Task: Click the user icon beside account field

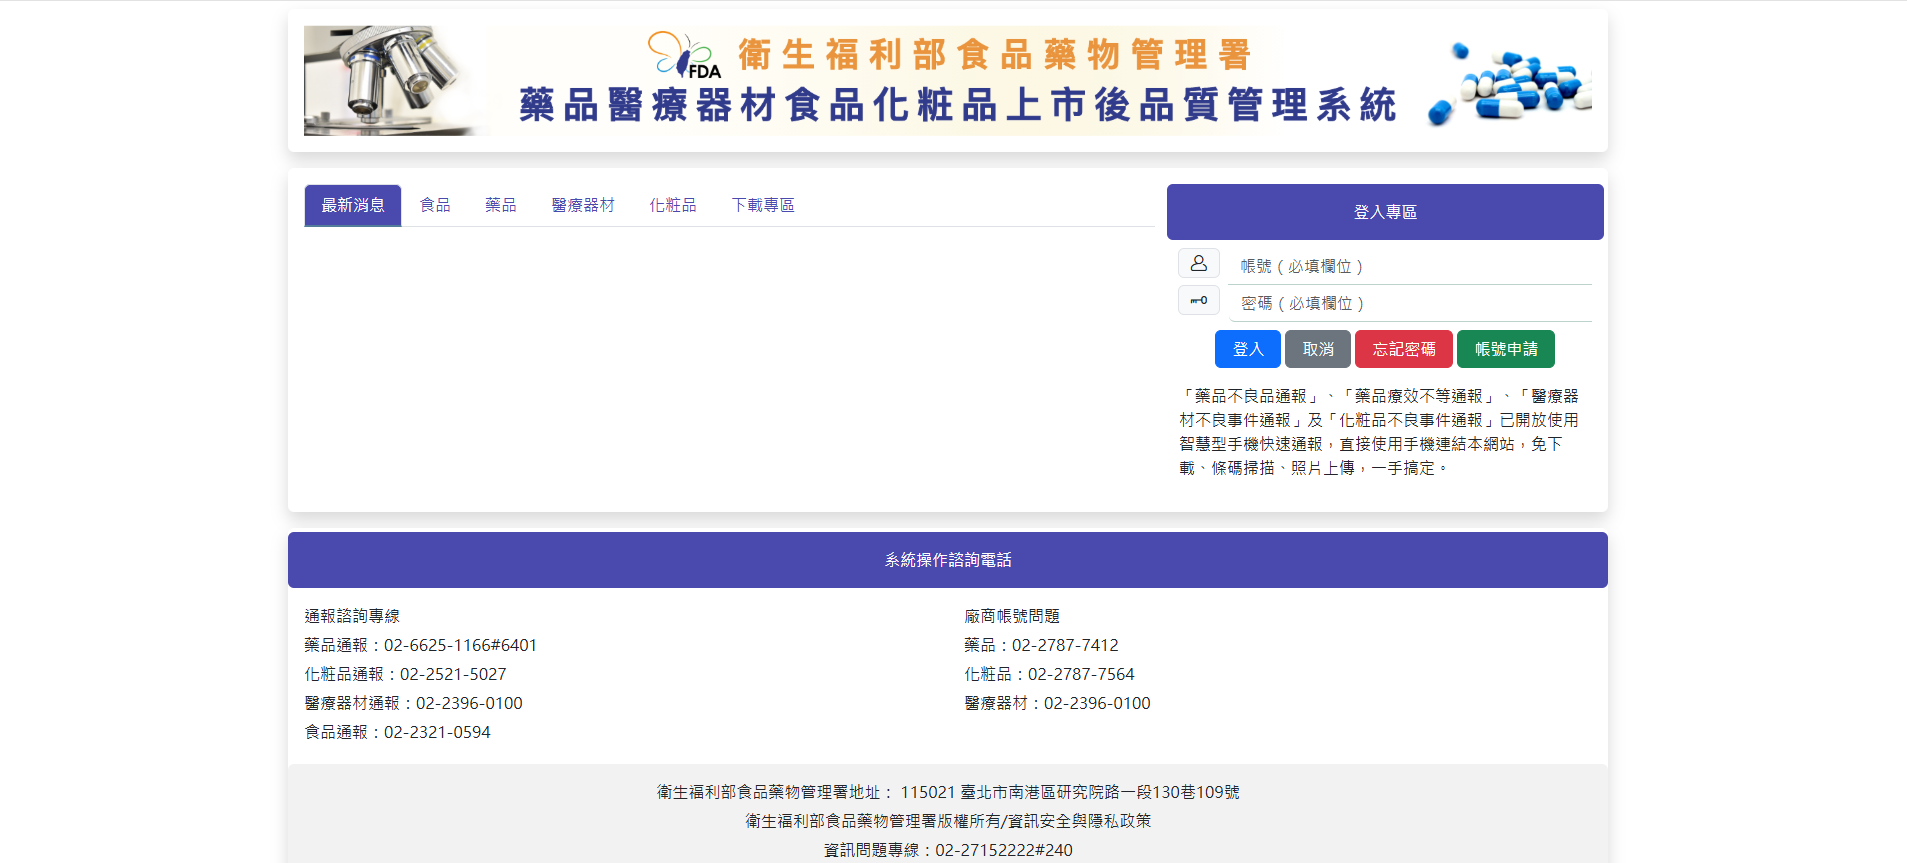Action: 1199,263
